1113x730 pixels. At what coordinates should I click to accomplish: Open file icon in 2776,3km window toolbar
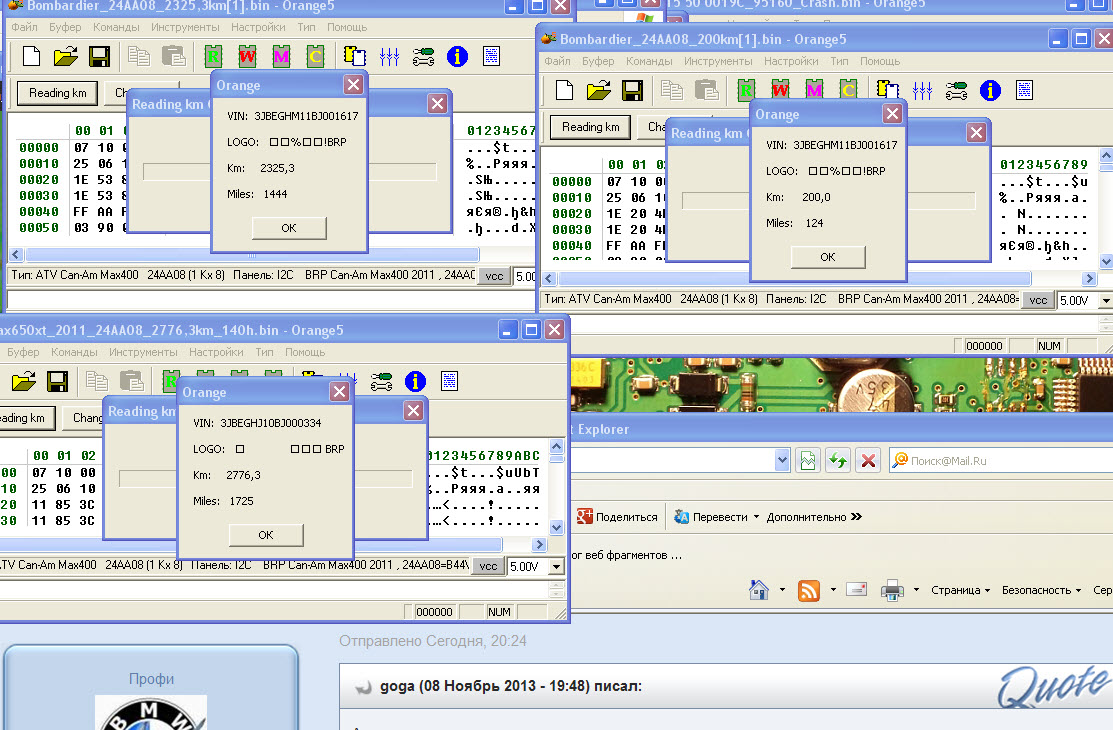tap(23, 381)
